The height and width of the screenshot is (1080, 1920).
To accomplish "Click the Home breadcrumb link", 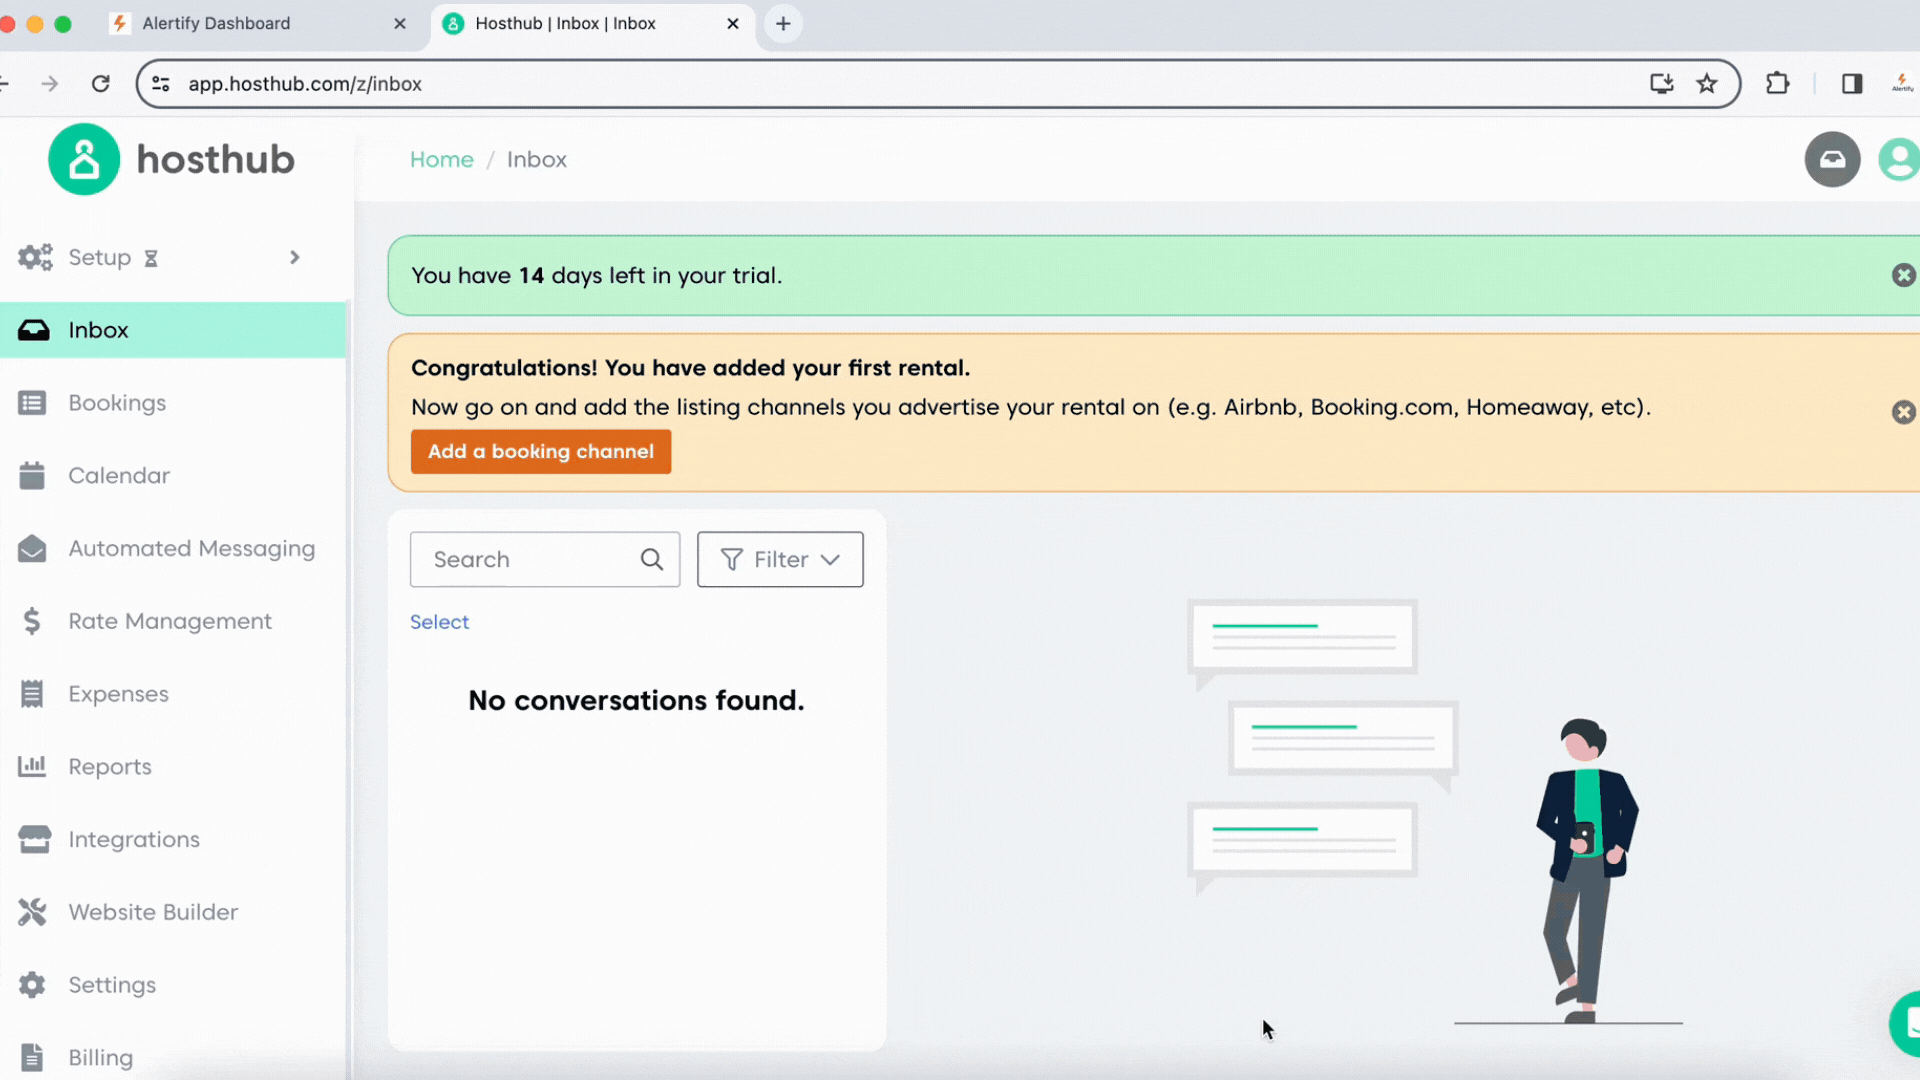I will point(441,160).
